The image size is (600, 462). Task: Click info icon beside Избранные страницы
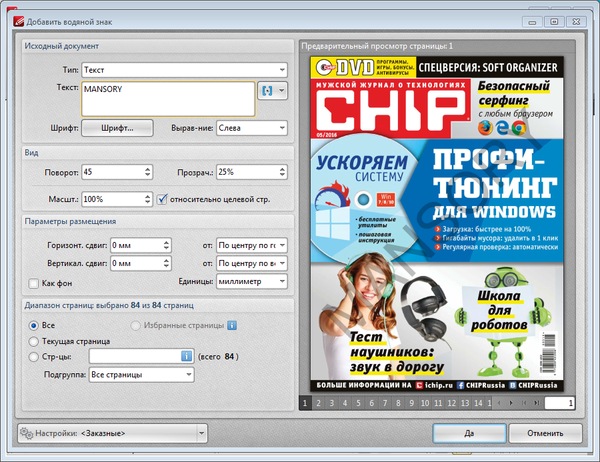click(231, 325)
